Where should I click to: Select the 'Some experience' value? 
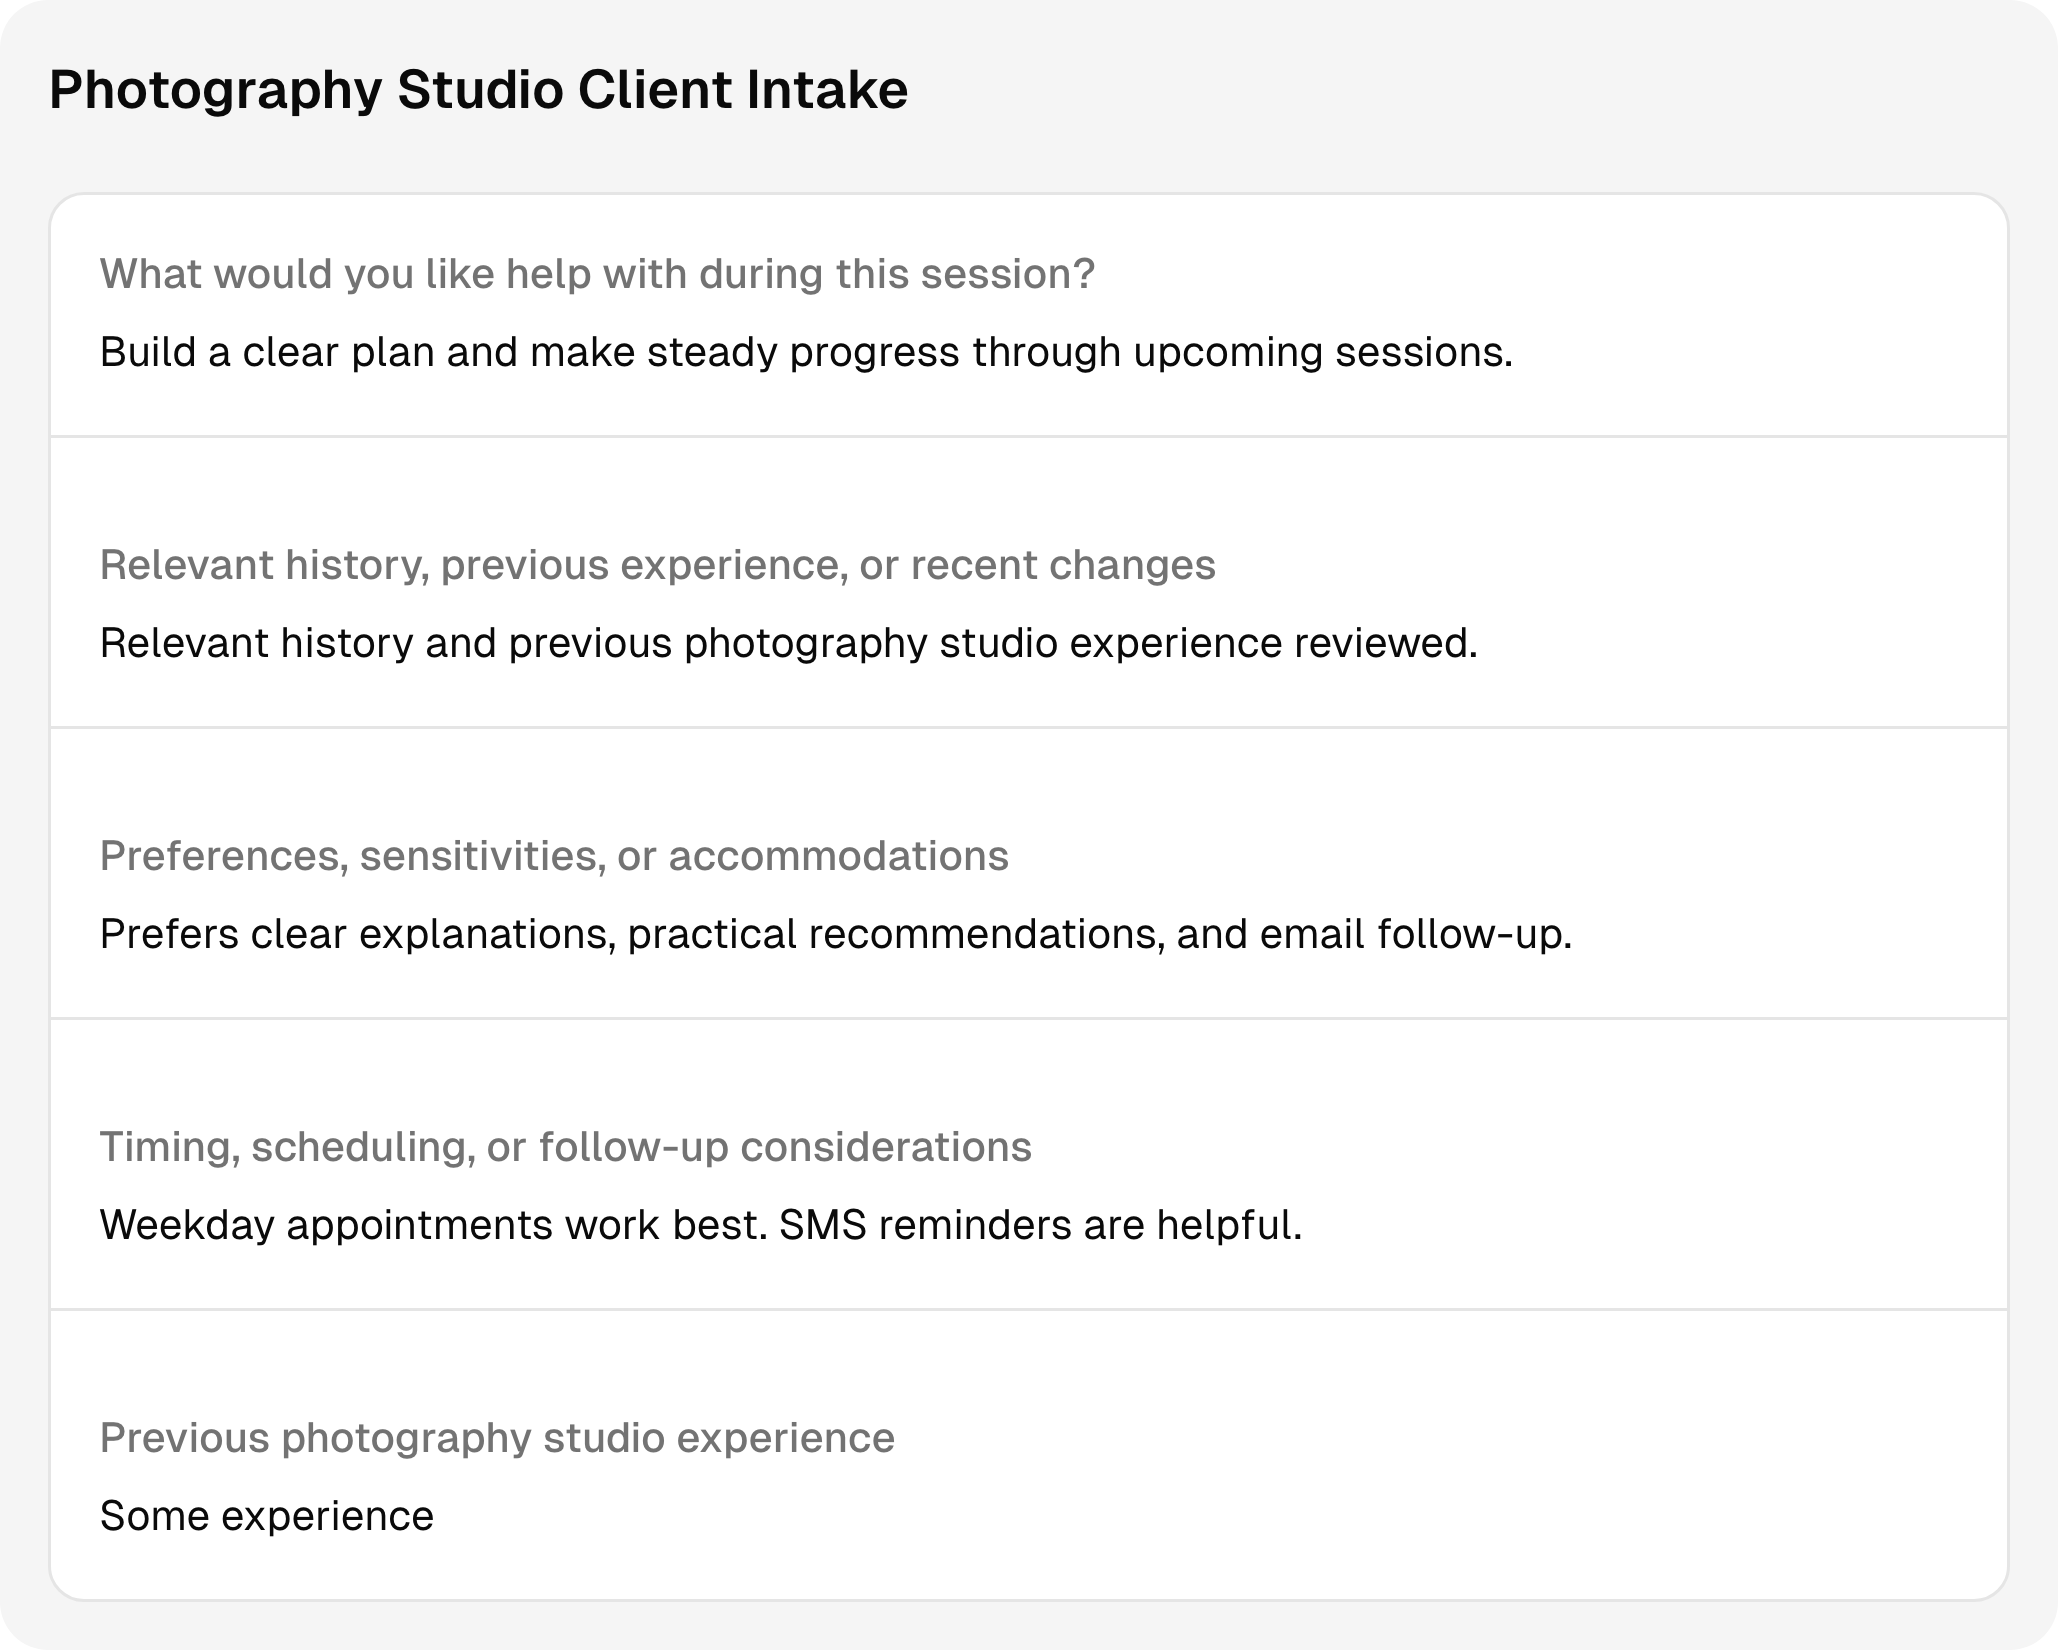267,1516
